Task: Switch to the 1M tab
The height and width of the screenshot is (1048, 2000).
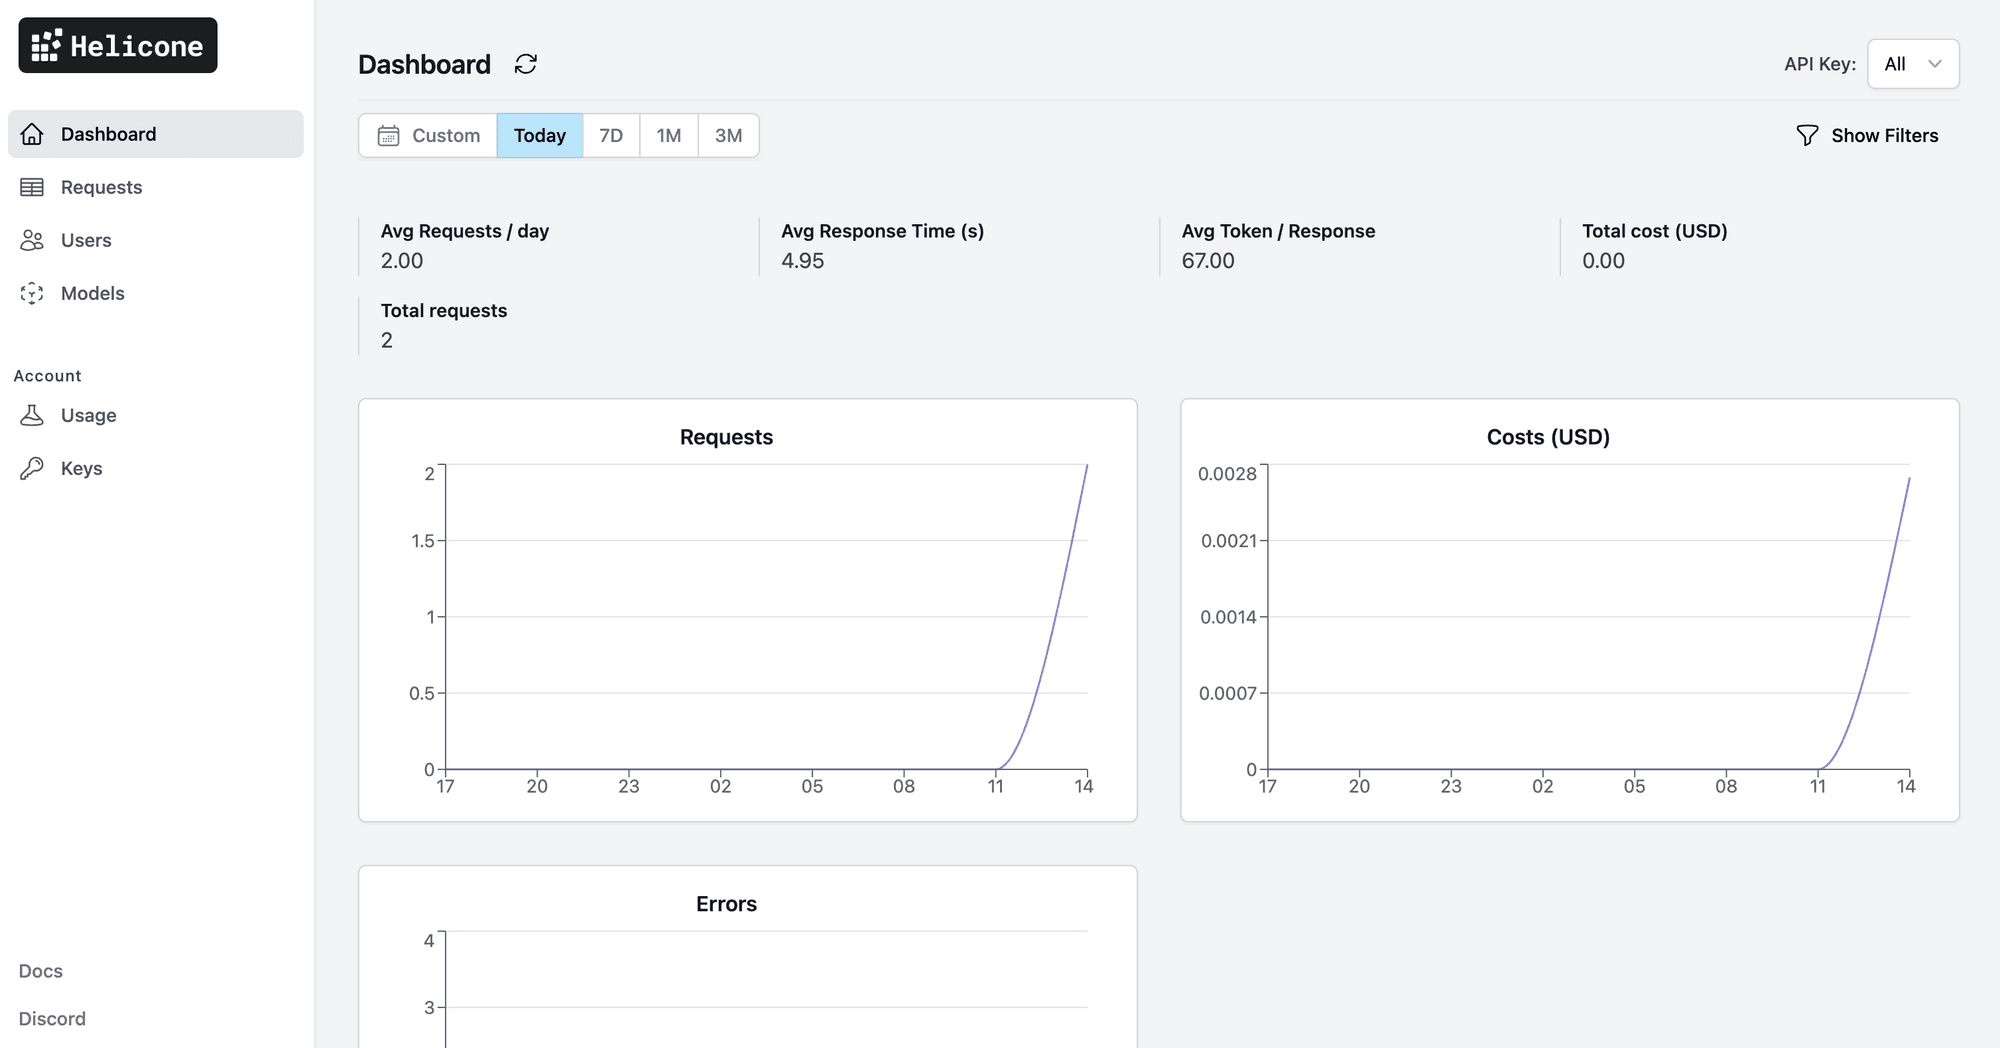Action: [668, 135]
